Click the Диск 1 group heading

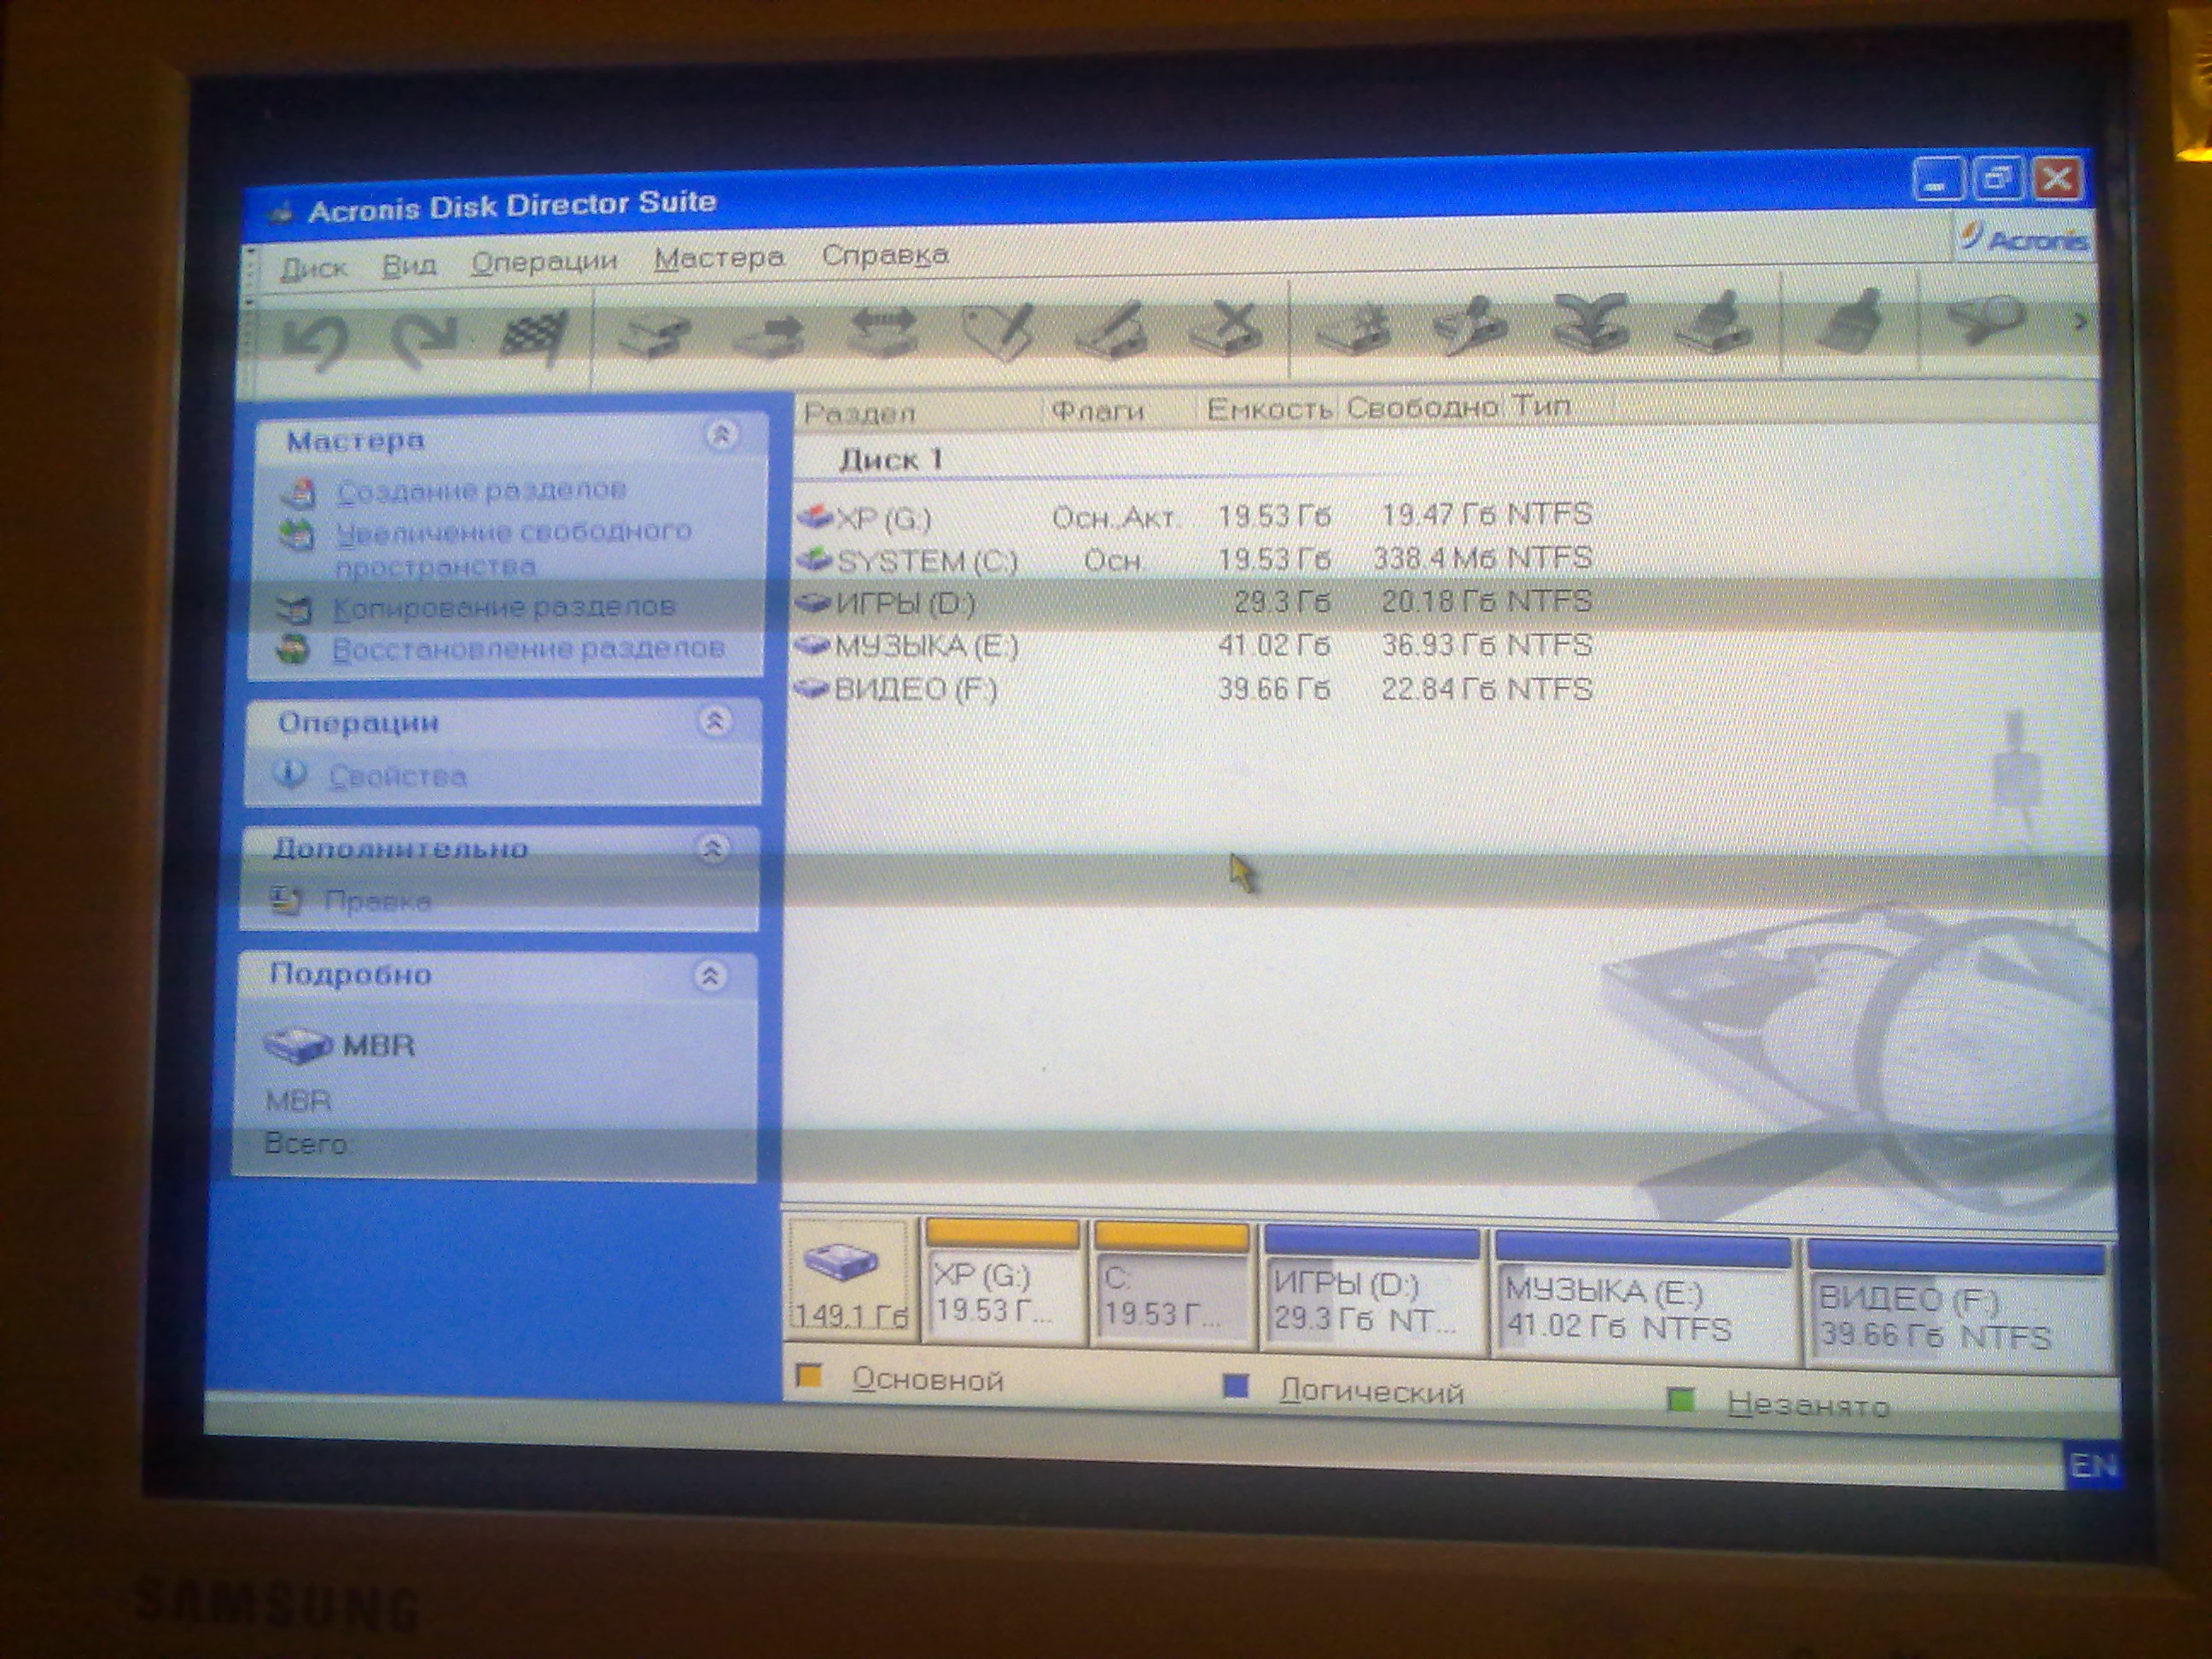point(891,460)
